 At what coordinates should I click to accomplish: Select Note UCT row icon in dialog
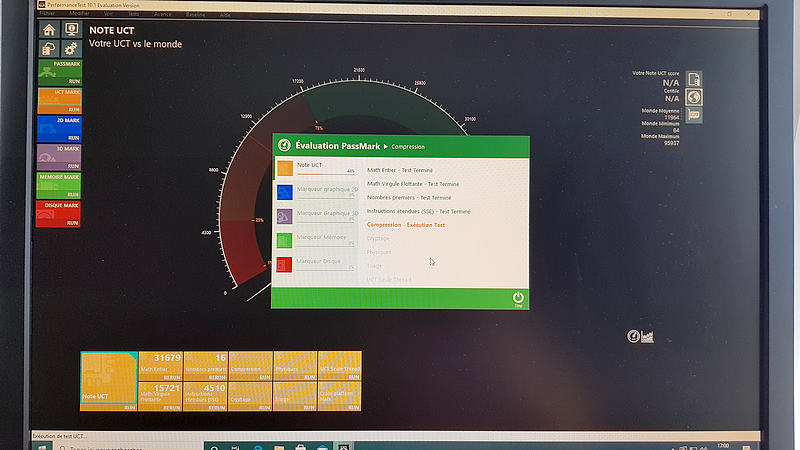[x=285, y=168]
